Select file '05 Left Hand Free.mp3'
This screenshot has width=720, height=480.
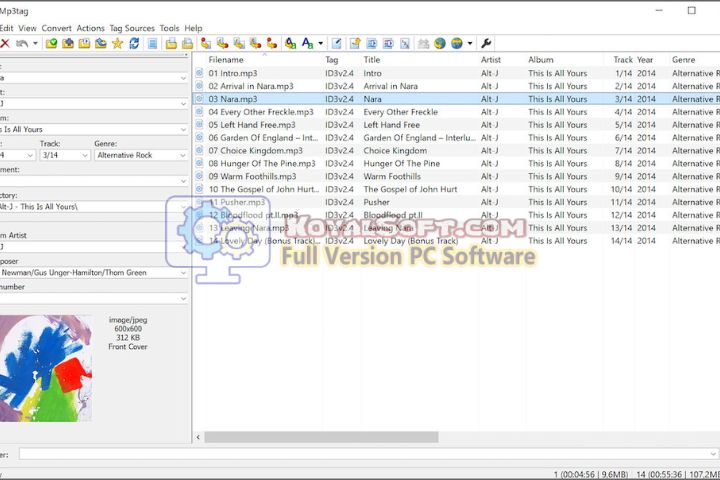click(252, 124)
